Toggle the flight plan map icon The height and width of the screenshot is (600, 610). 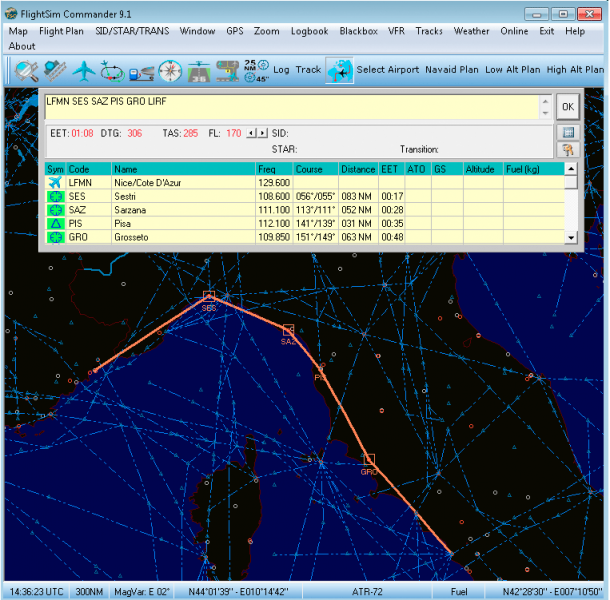coord(340,70)
